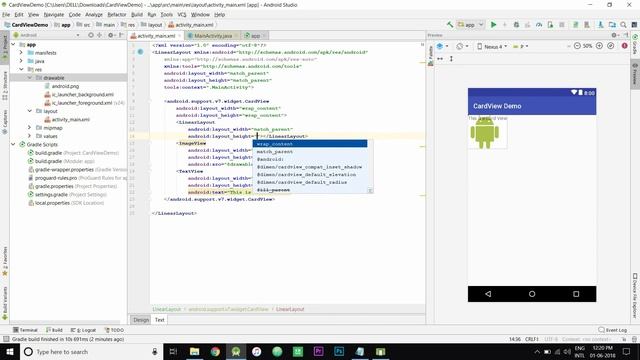This screenshot has width=640, height=360.
Task: Click the Debug app bug icon
Action: (516, 24)
